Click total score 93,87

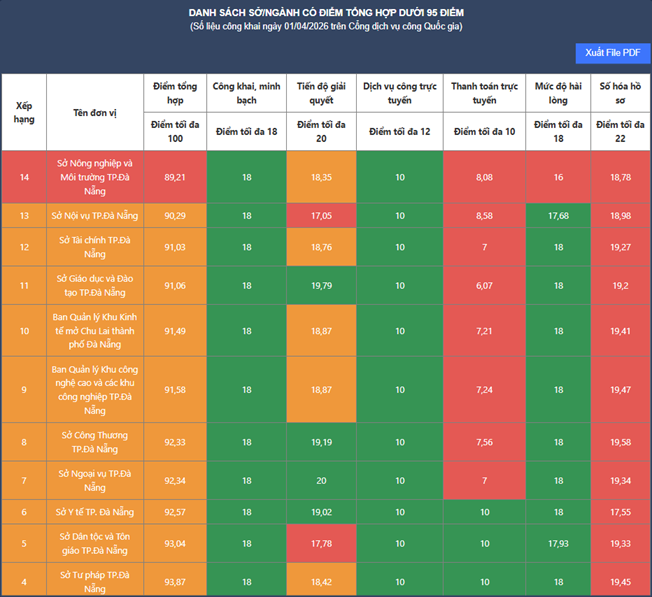coord(175,579)
